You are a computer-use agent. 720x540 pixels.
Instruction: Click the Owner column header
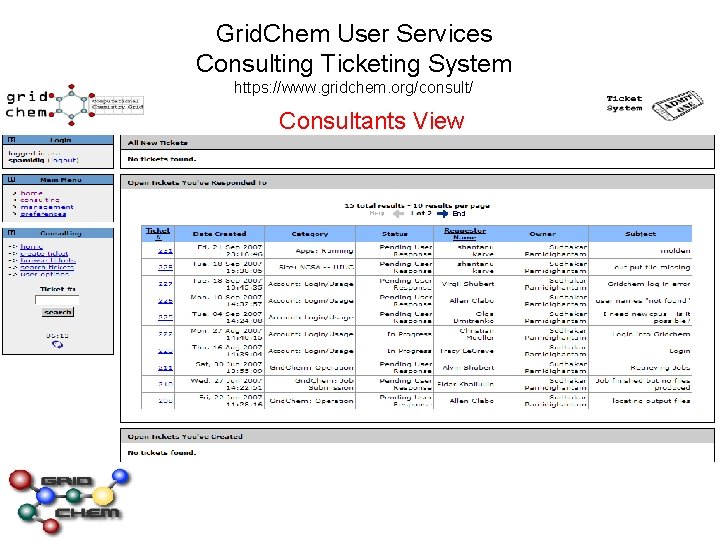coord(542,234)
